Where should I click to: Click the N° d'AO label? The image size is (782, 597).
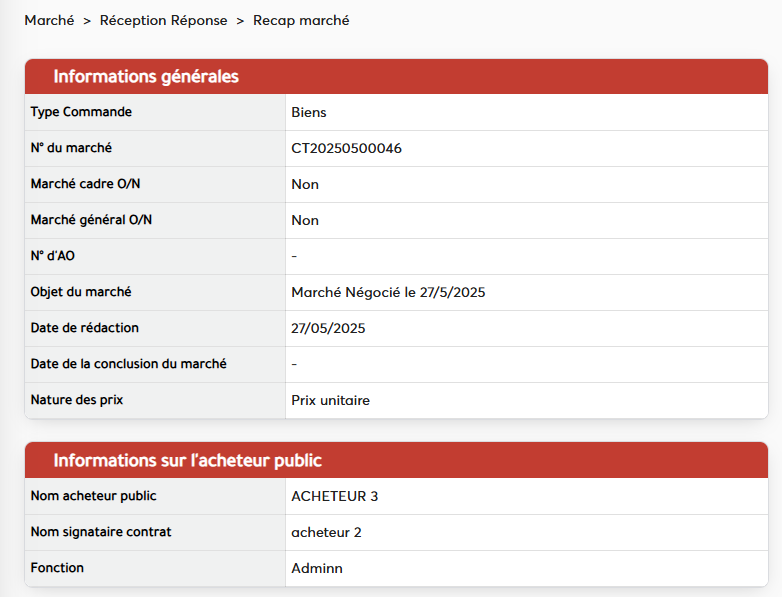[x=52, y=256]
